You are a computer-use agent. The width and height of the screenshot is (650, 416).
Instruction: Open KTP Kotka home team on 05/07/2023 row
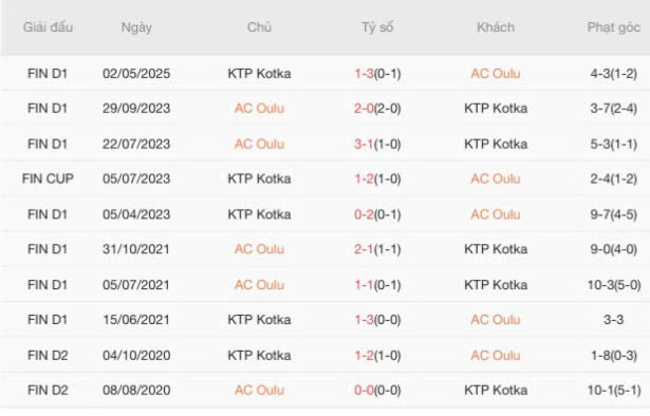[259, 179]
